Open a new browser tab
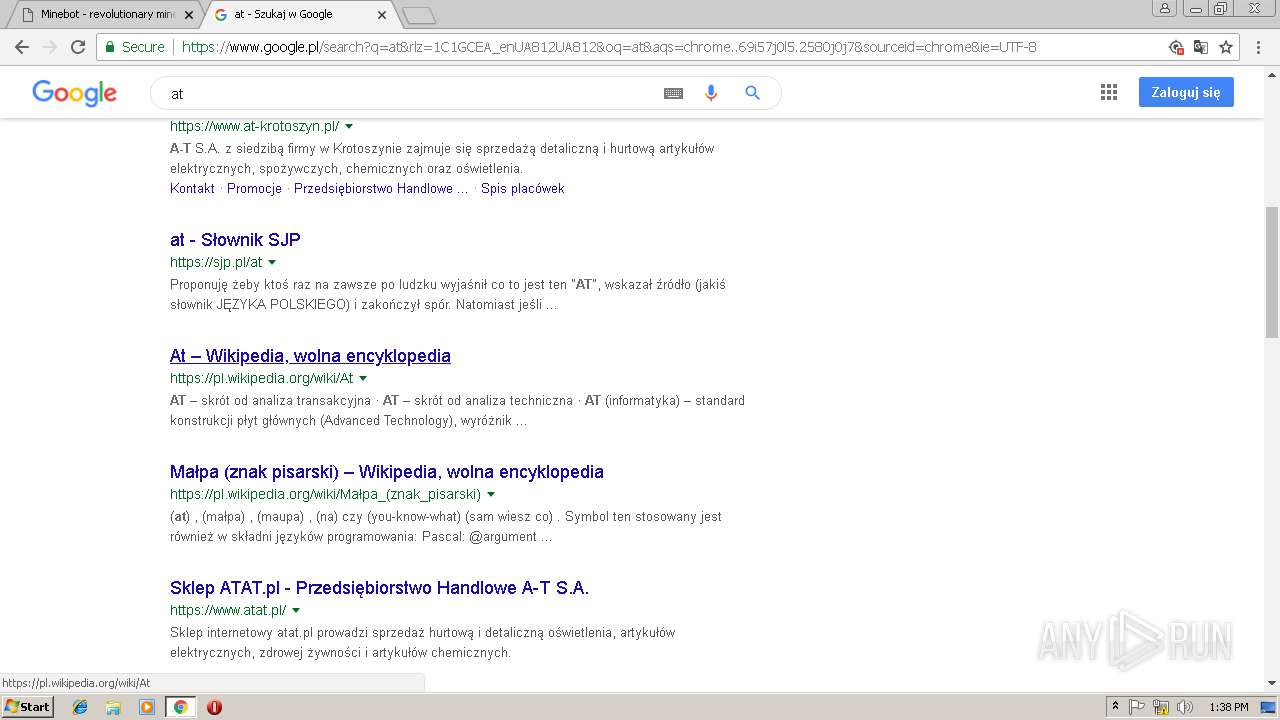The image size is (1280, 720). [x=418, y=15]
